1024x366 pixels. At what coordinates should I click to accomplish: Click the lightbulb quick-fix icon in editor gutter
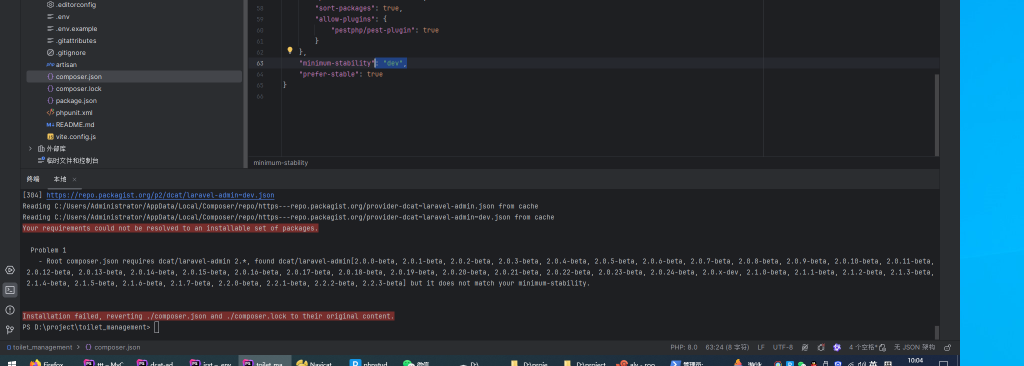(290, 50)
